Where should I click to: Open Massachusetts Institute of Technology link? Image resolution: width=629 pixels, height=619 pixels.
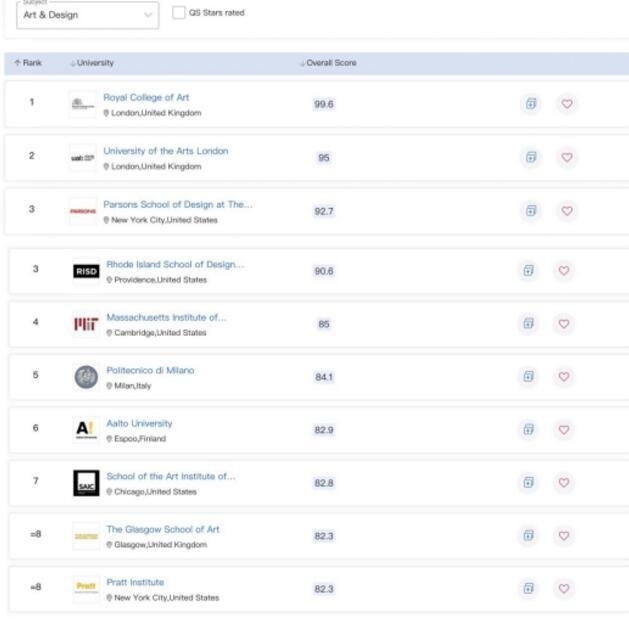[x=166, y=317]
